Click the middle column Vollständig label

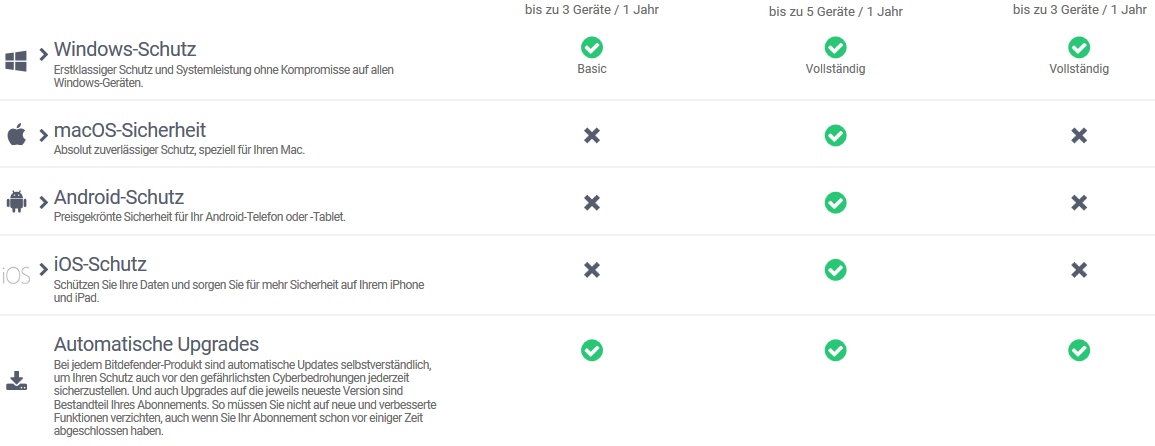[x=835, y=69]
